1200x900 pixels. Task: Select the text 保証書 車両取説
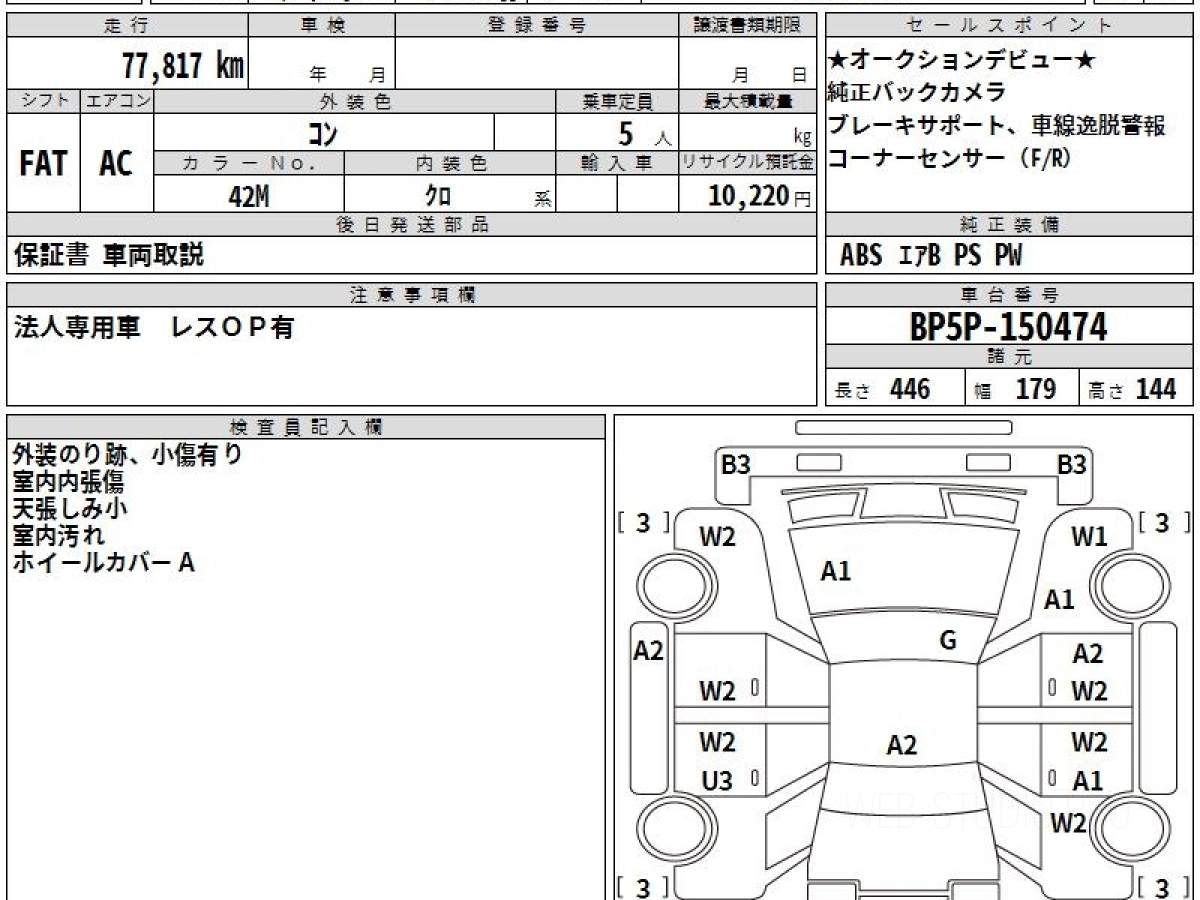tap(109, 255)
